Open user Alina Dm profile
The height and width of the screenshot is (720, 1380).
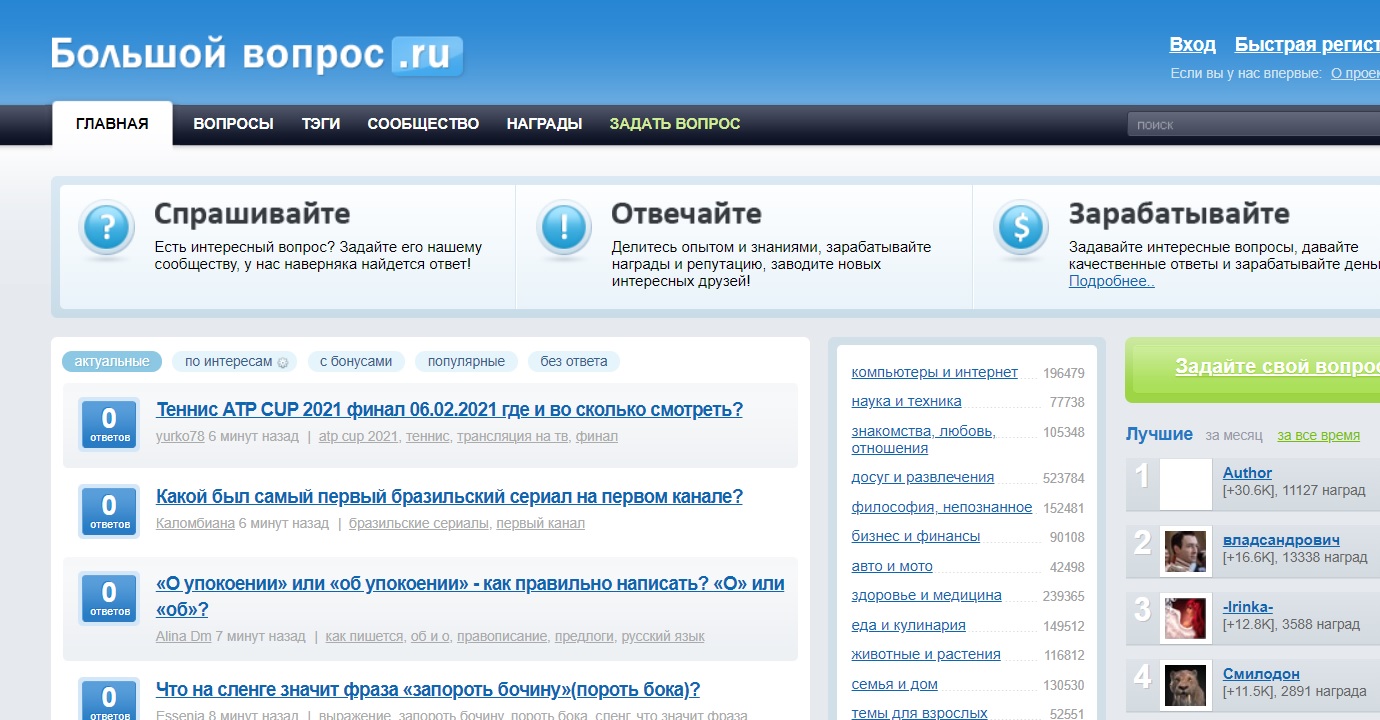coord(184,636)
